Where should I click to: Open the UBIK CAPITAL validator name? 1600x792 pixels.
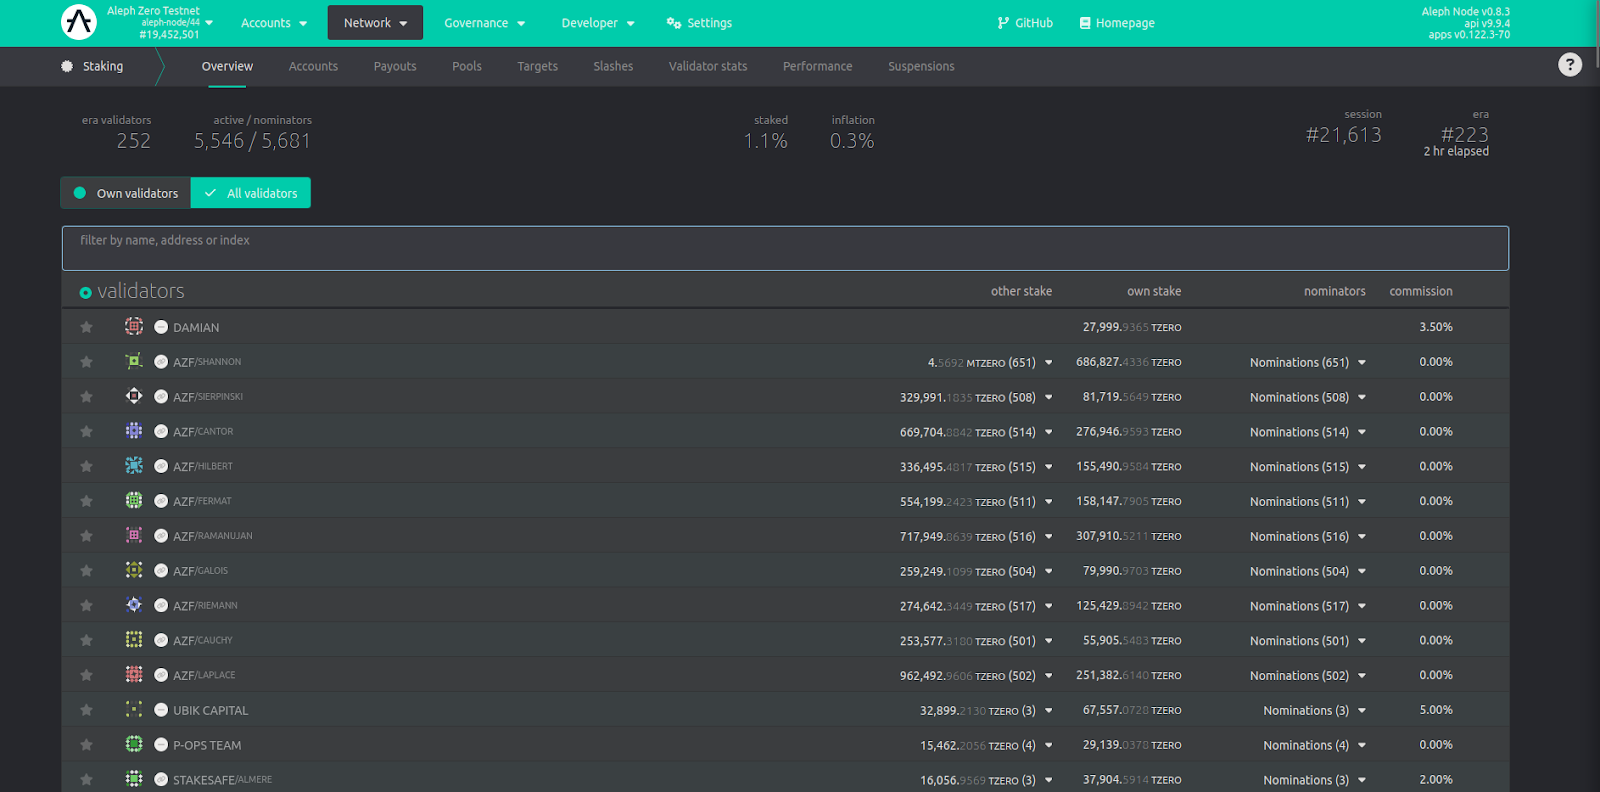click(210, 710)
